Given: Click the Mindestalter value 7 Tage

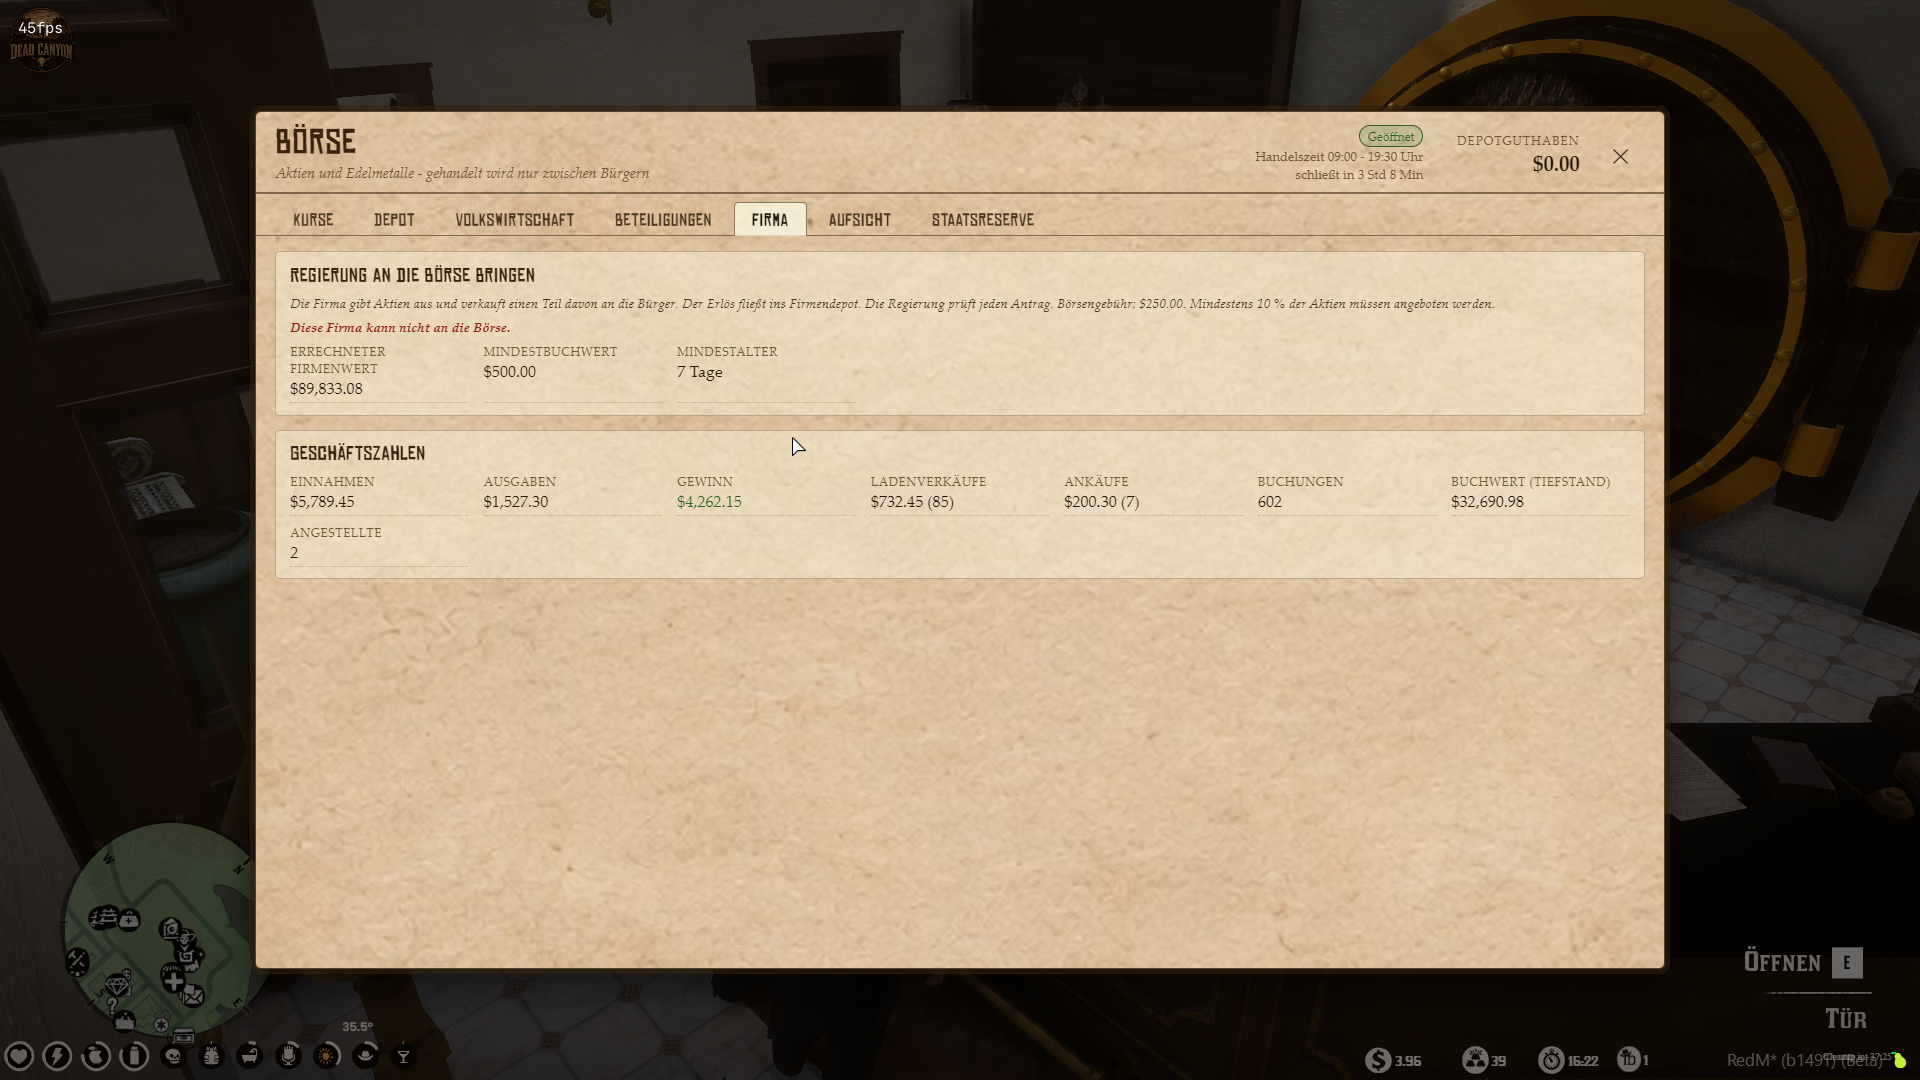Looking at the screenshot, I should [699, 372].
